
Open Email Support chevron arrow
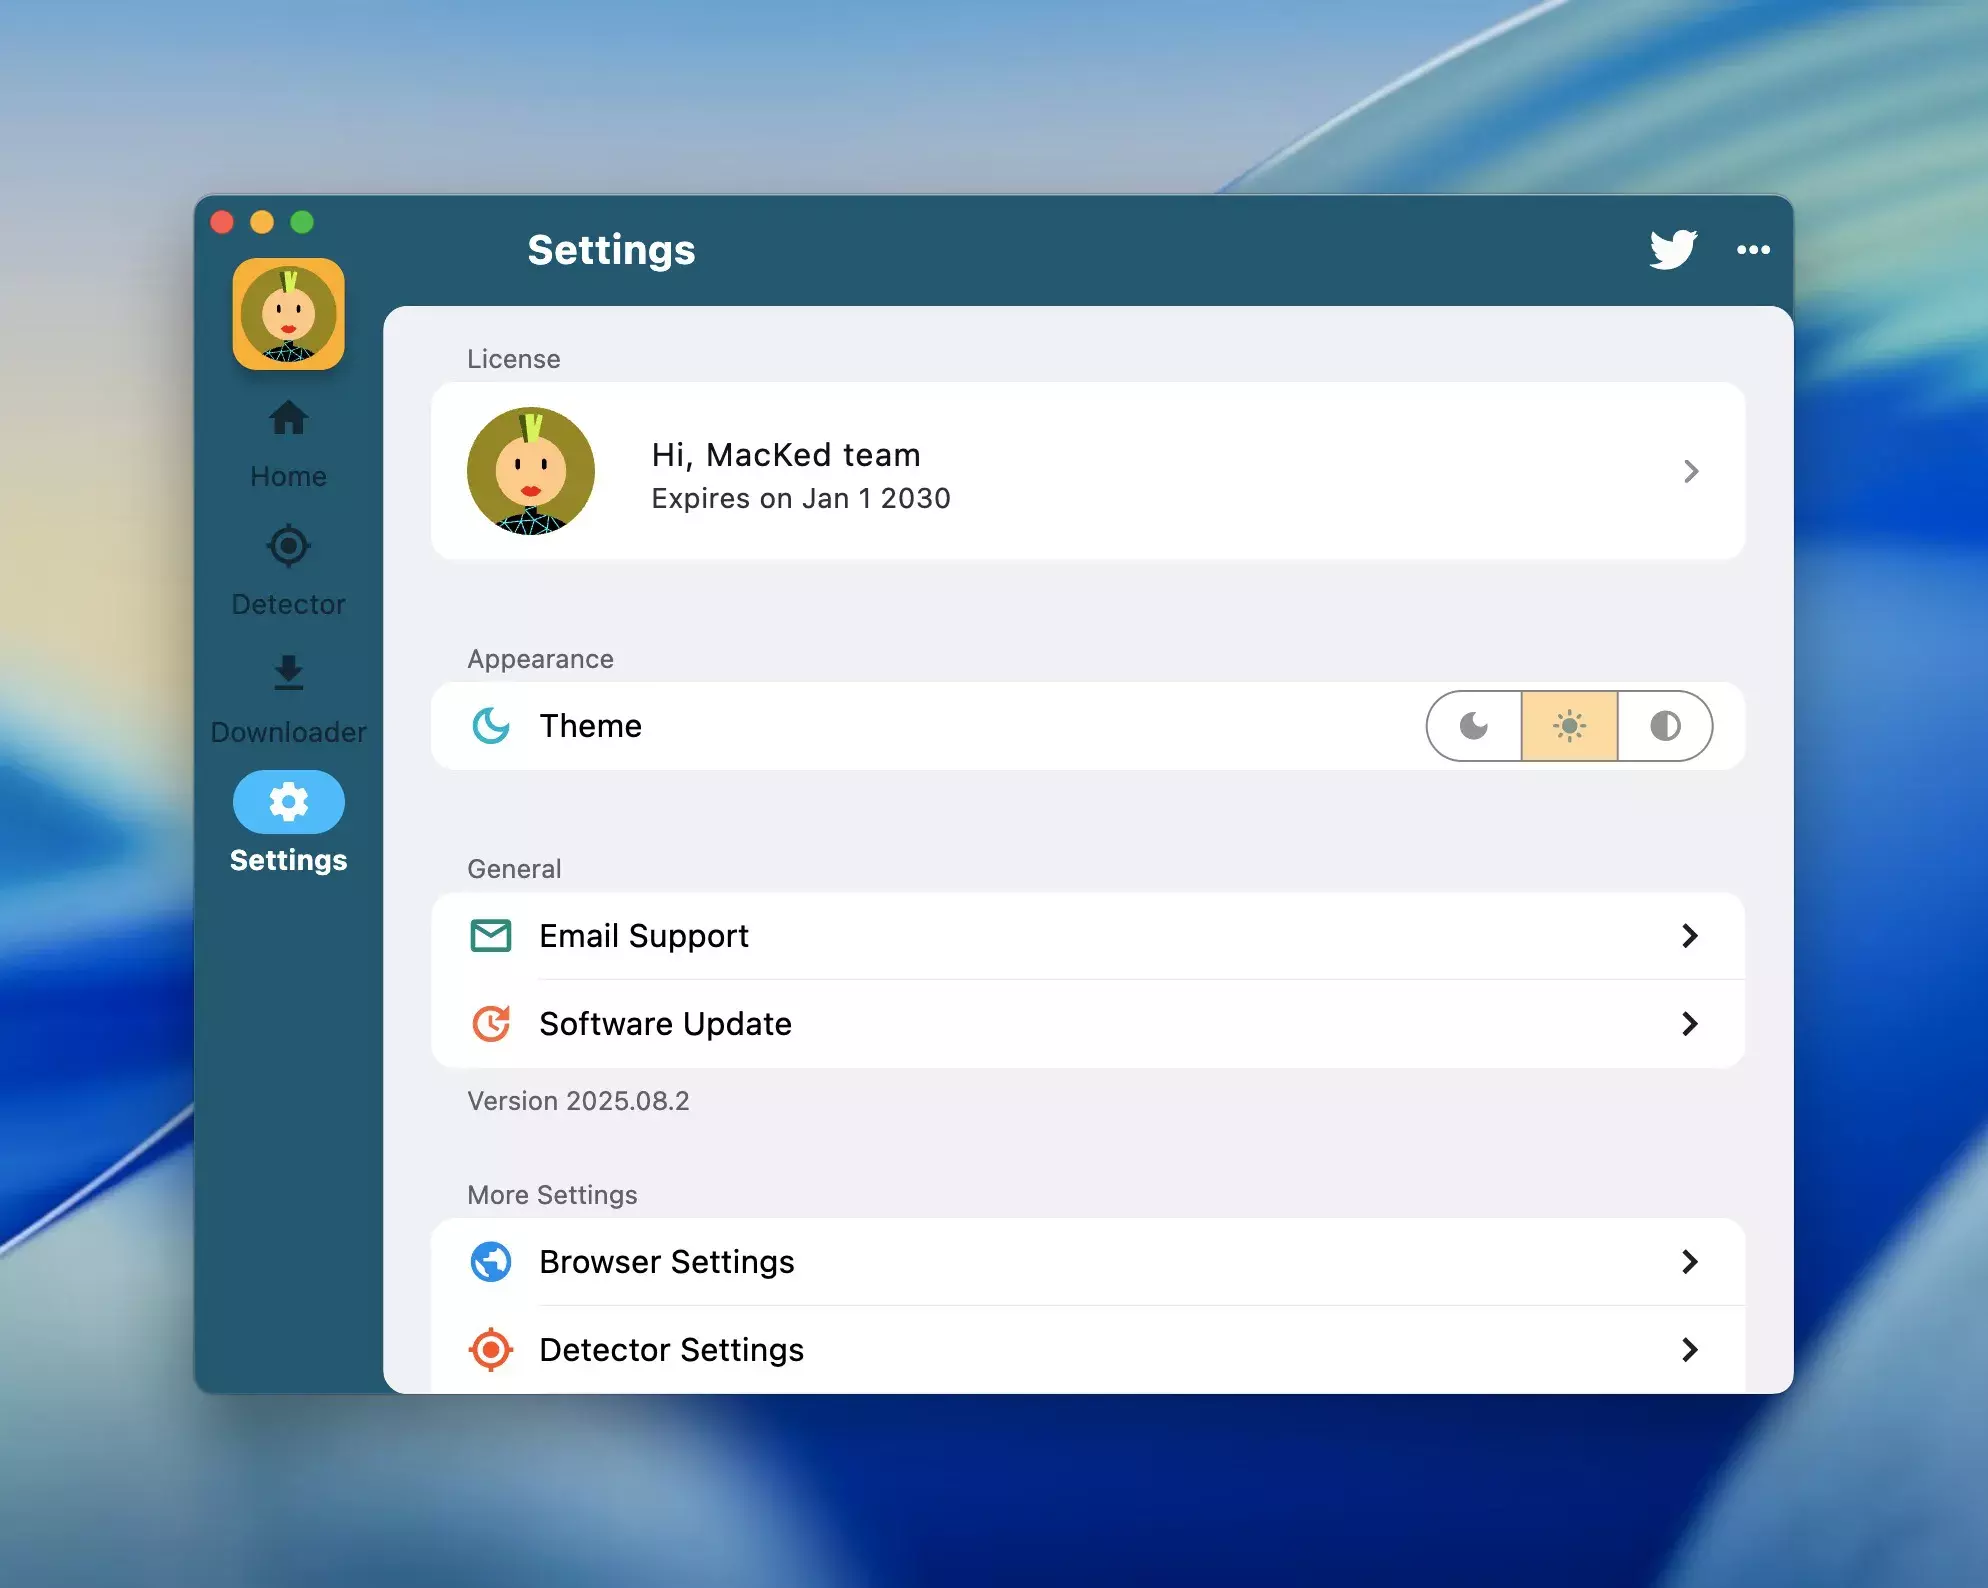pos(1690,936)
